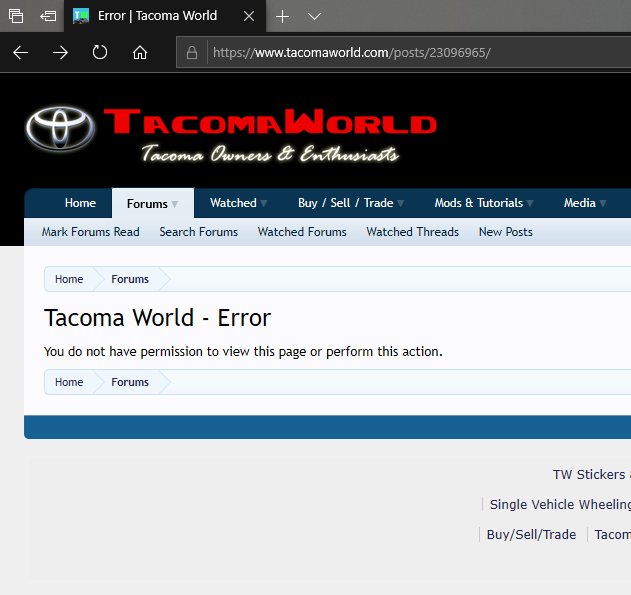The image size is (631, 595).
Task: Click the TacomaWorld banner title
Action: click(x=270, y=121)
